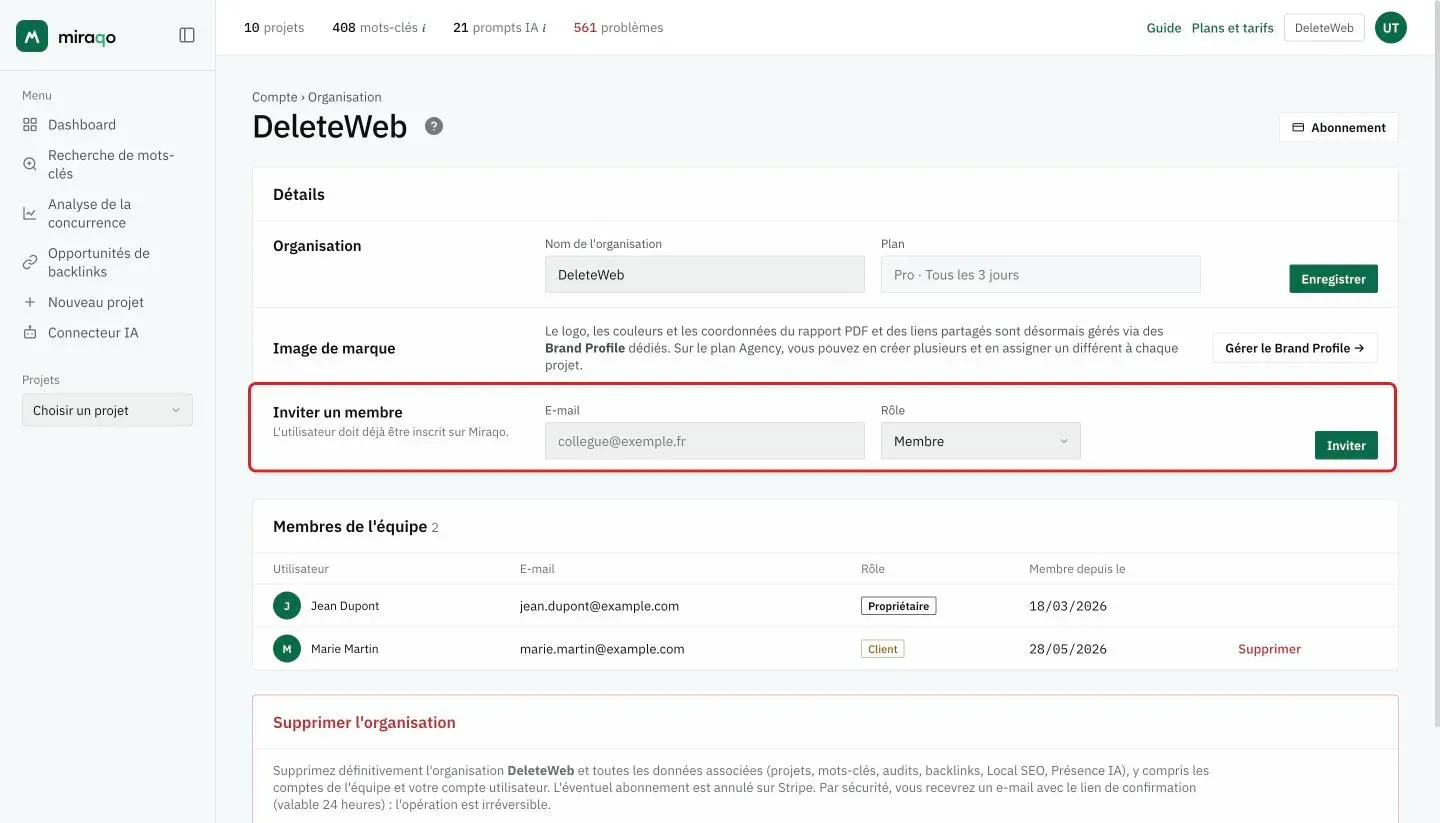Image resolution: width=1440 pixels, height=823 pixels.
Task: Open Plans et tarifs link
Action: [x=1233, y=28]
